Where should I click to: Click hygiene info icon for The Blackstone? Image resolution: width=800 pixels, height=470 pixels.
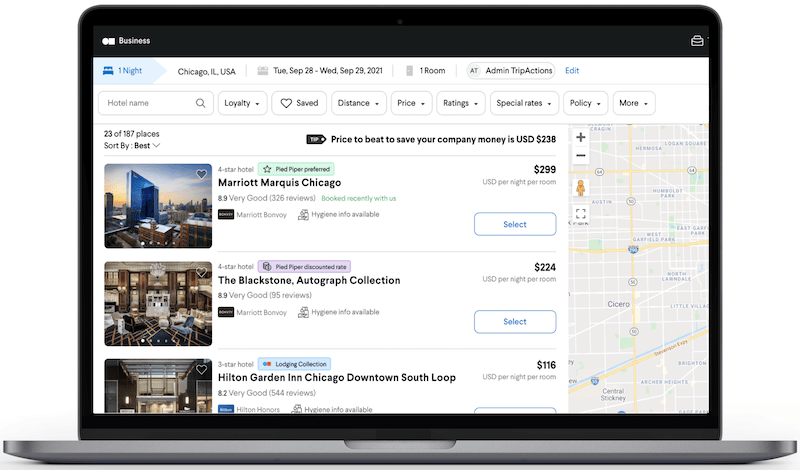click(x=303, y=312)
